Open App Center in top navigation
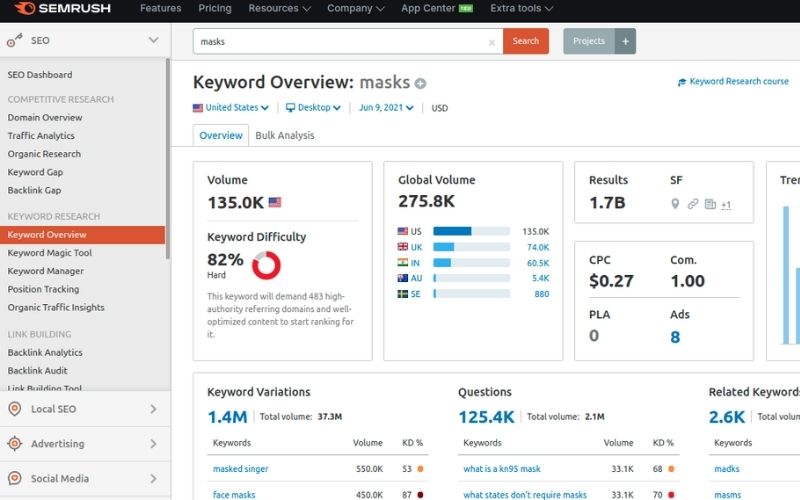800x500 pixels. click(x=428, y=9)
